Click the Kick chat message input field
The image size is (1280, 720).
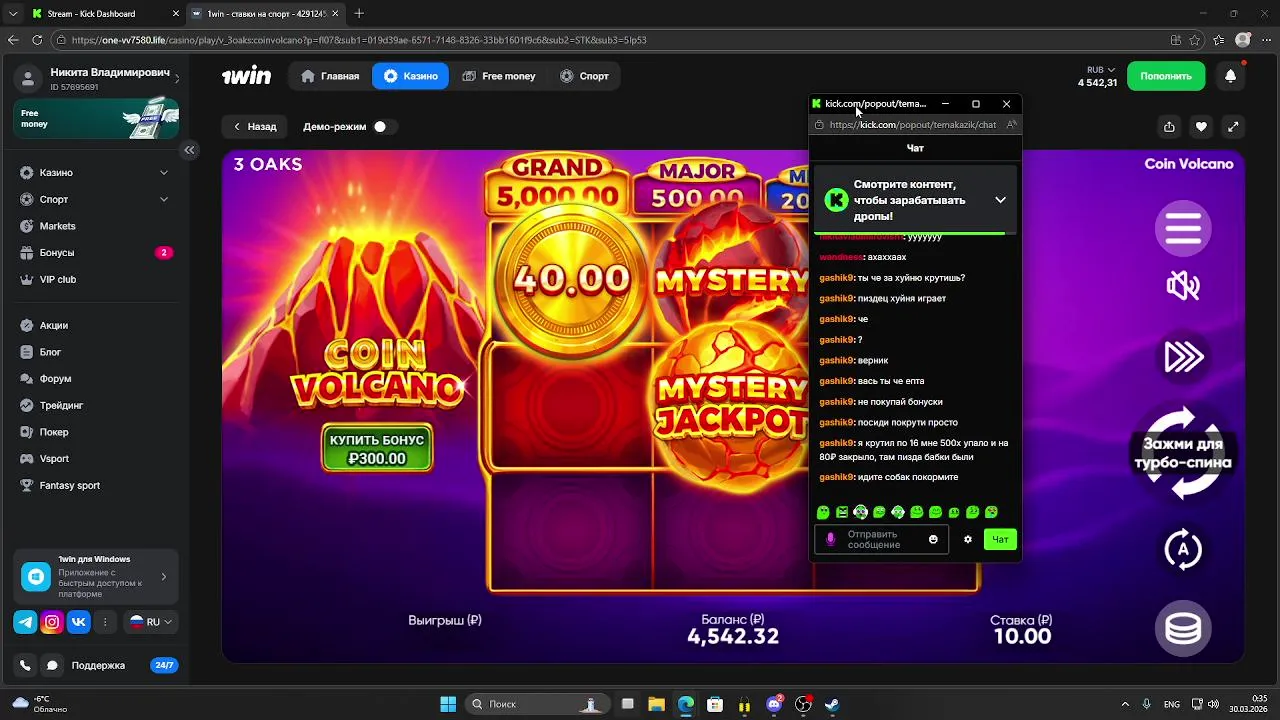[x=883, y=539]
